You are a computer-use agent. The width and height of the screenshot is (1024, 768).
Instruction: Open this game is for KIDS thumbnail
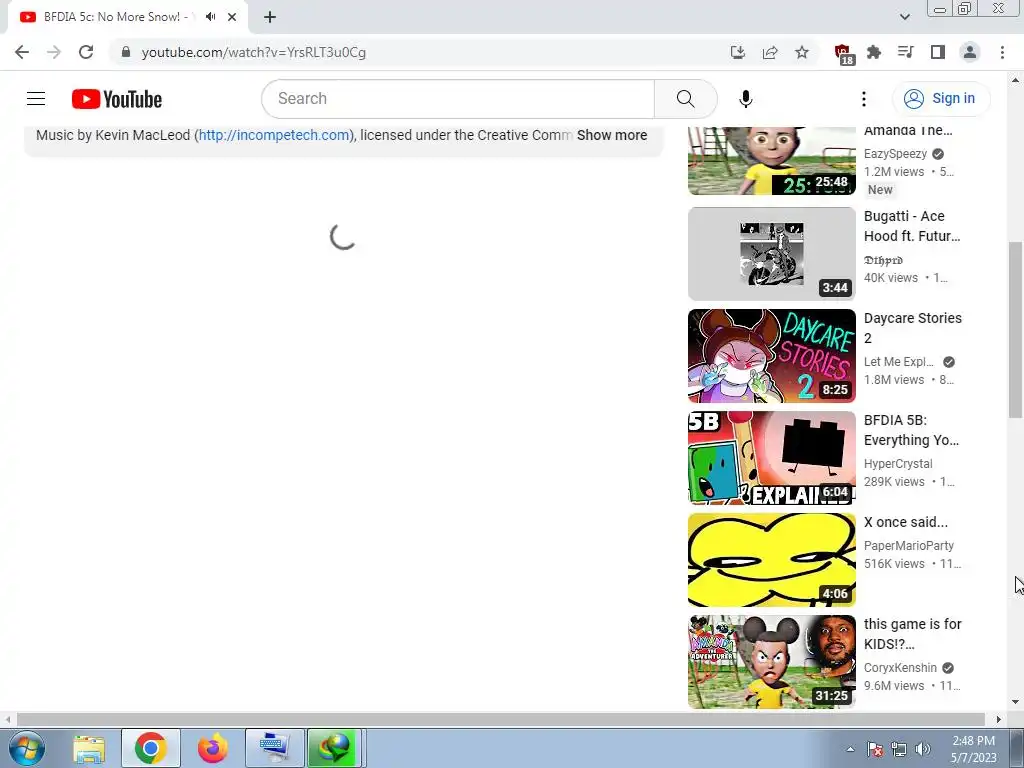coord(771,661)
